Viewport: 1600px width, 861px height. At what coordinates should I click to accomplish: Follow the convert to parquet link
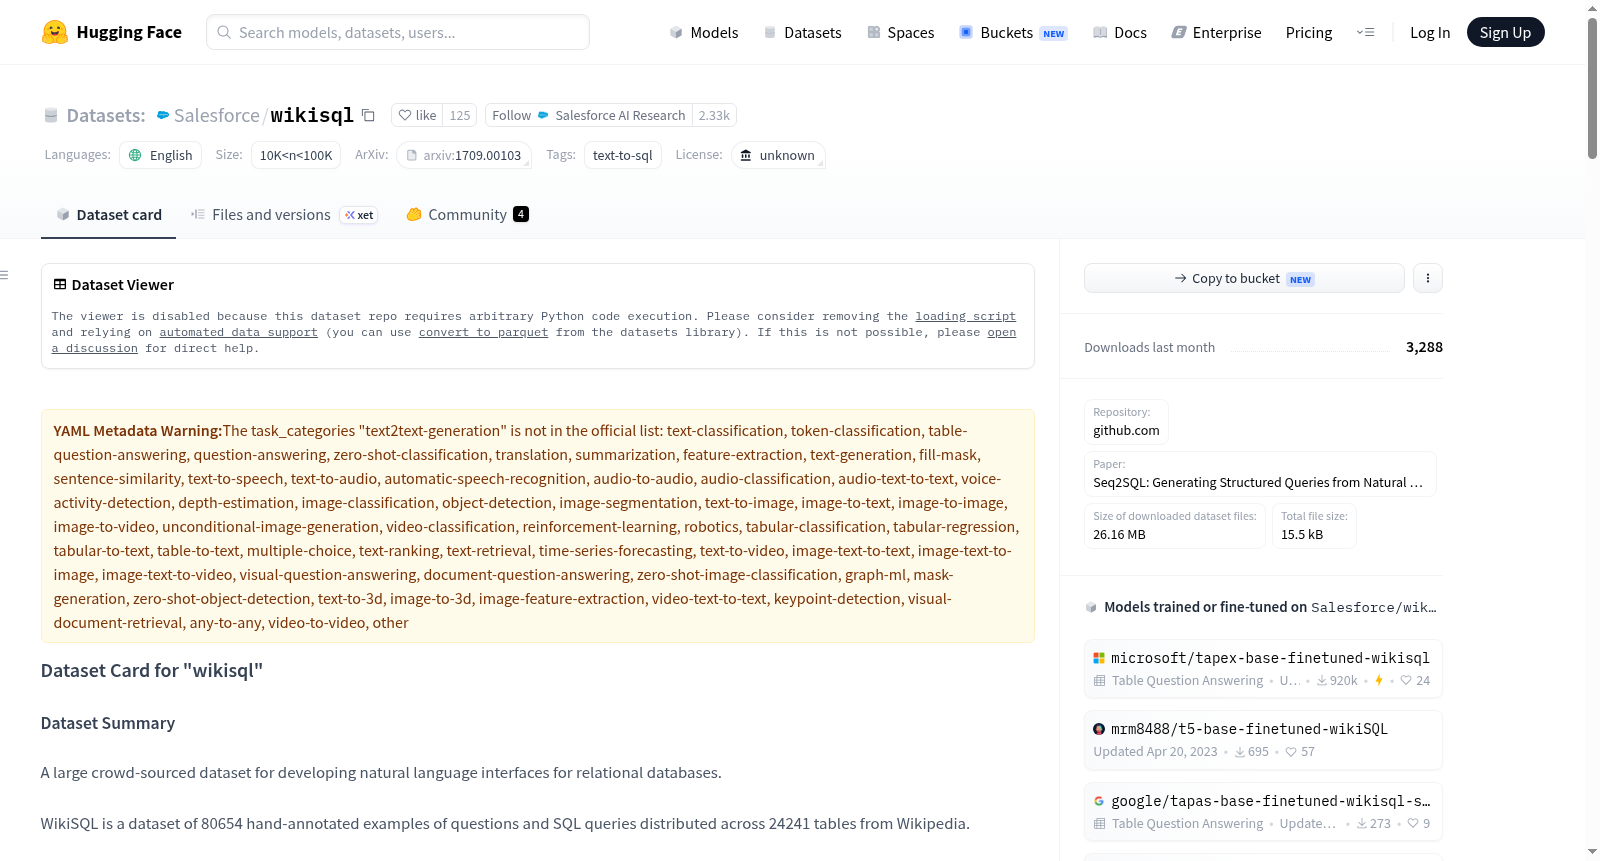(x=483, y=332)
